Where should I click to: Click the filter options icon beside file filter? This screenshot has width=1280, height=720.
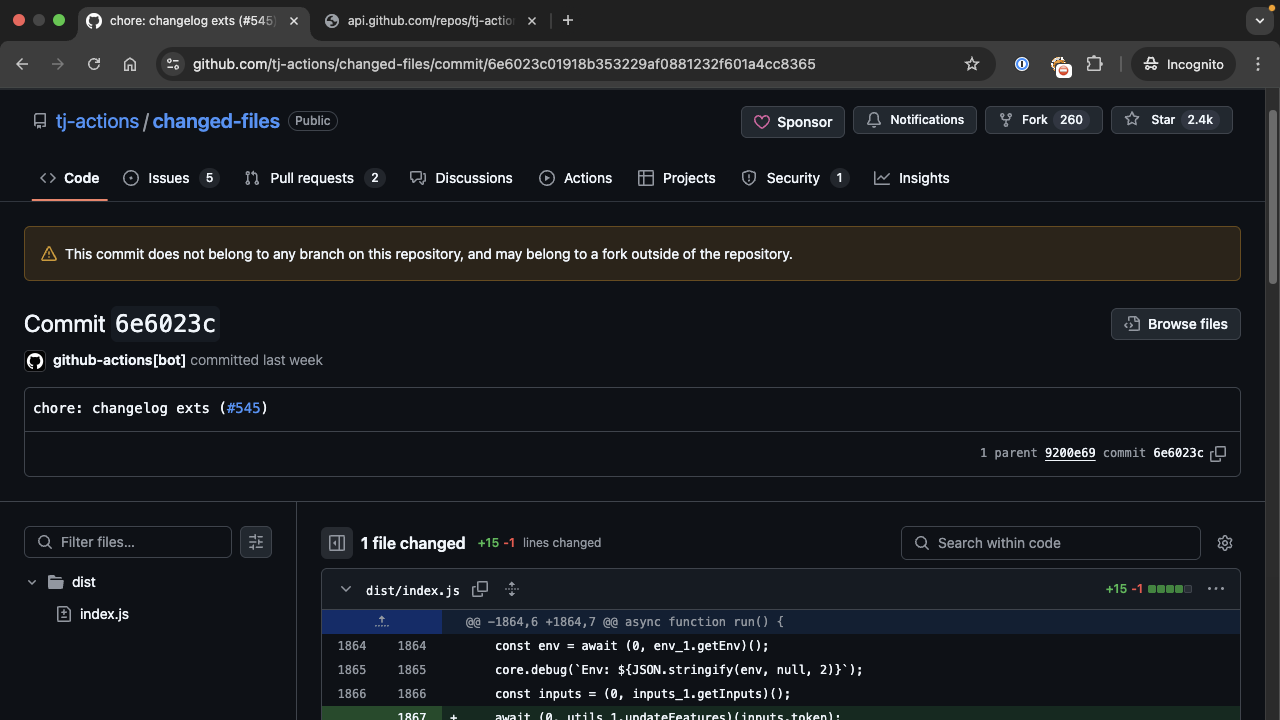click(x=256, y=542)
